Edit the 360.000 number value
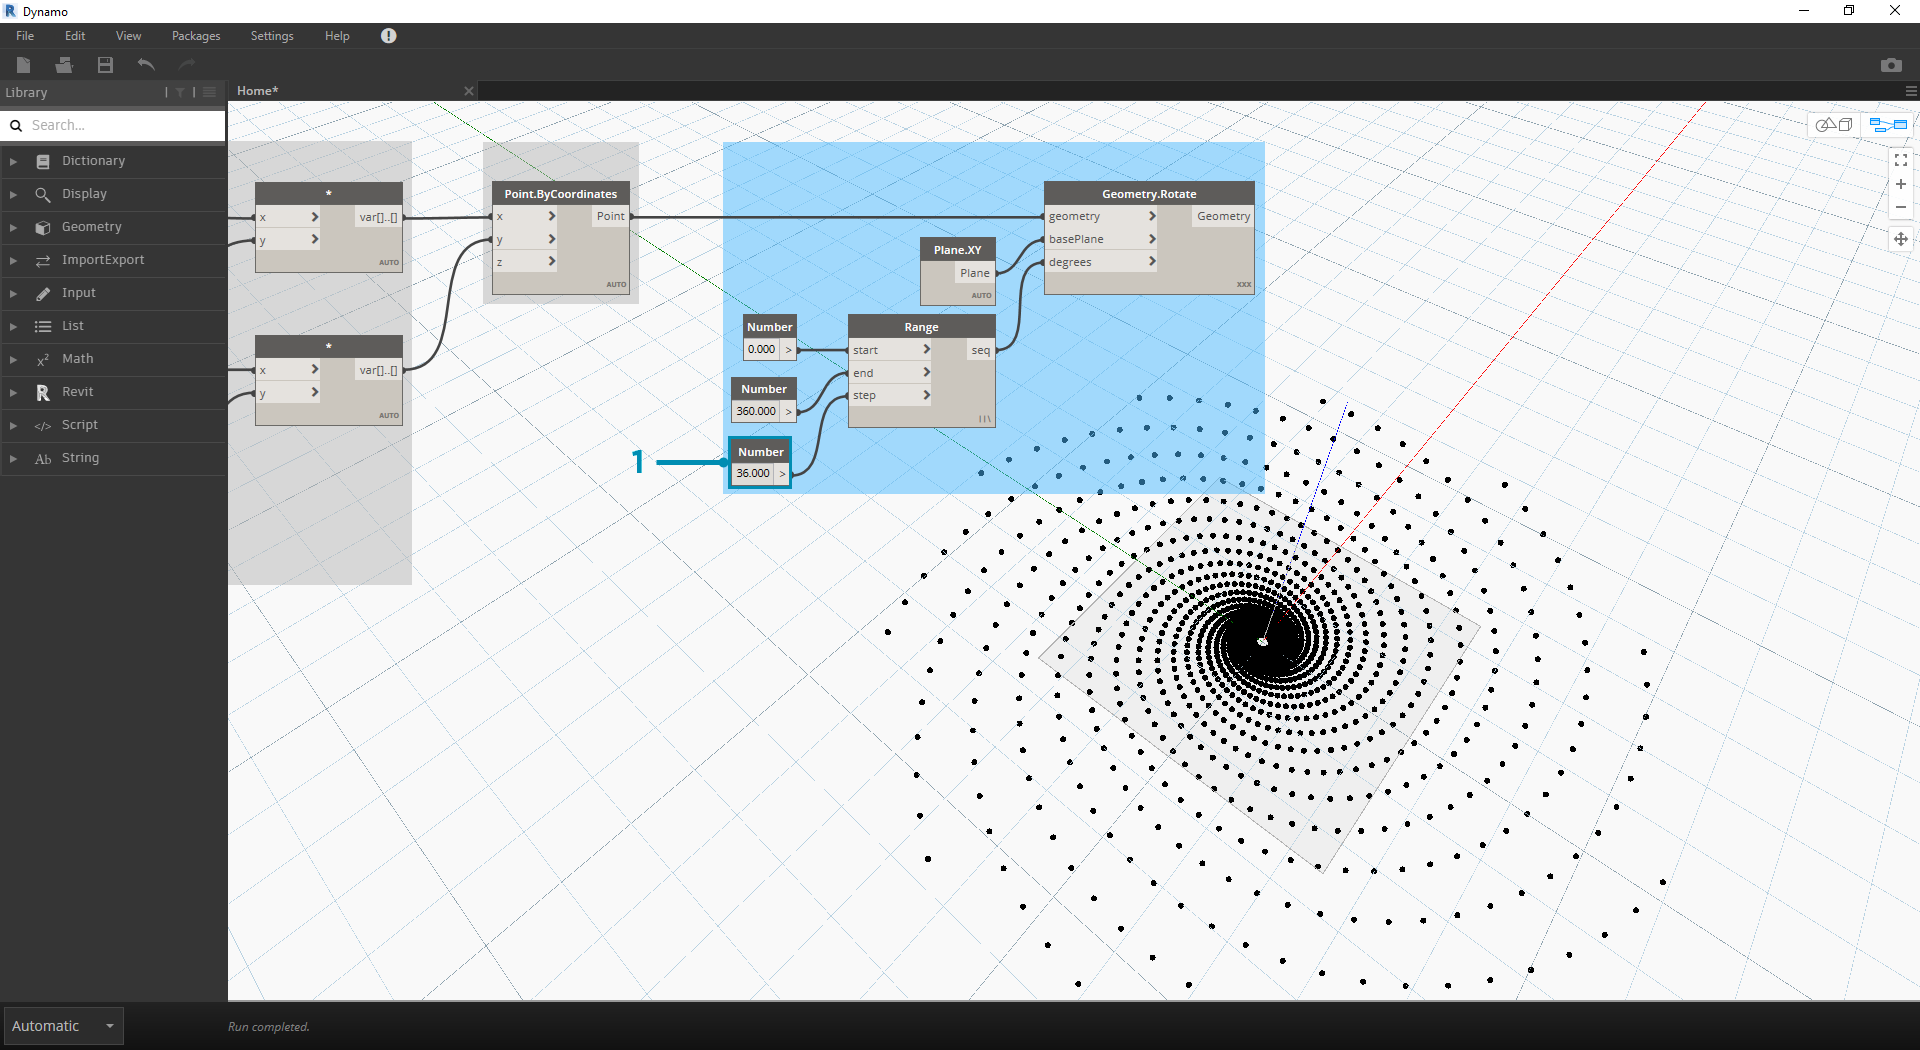The width and height of the screenshot is (1920, 1050). (756, 412)
